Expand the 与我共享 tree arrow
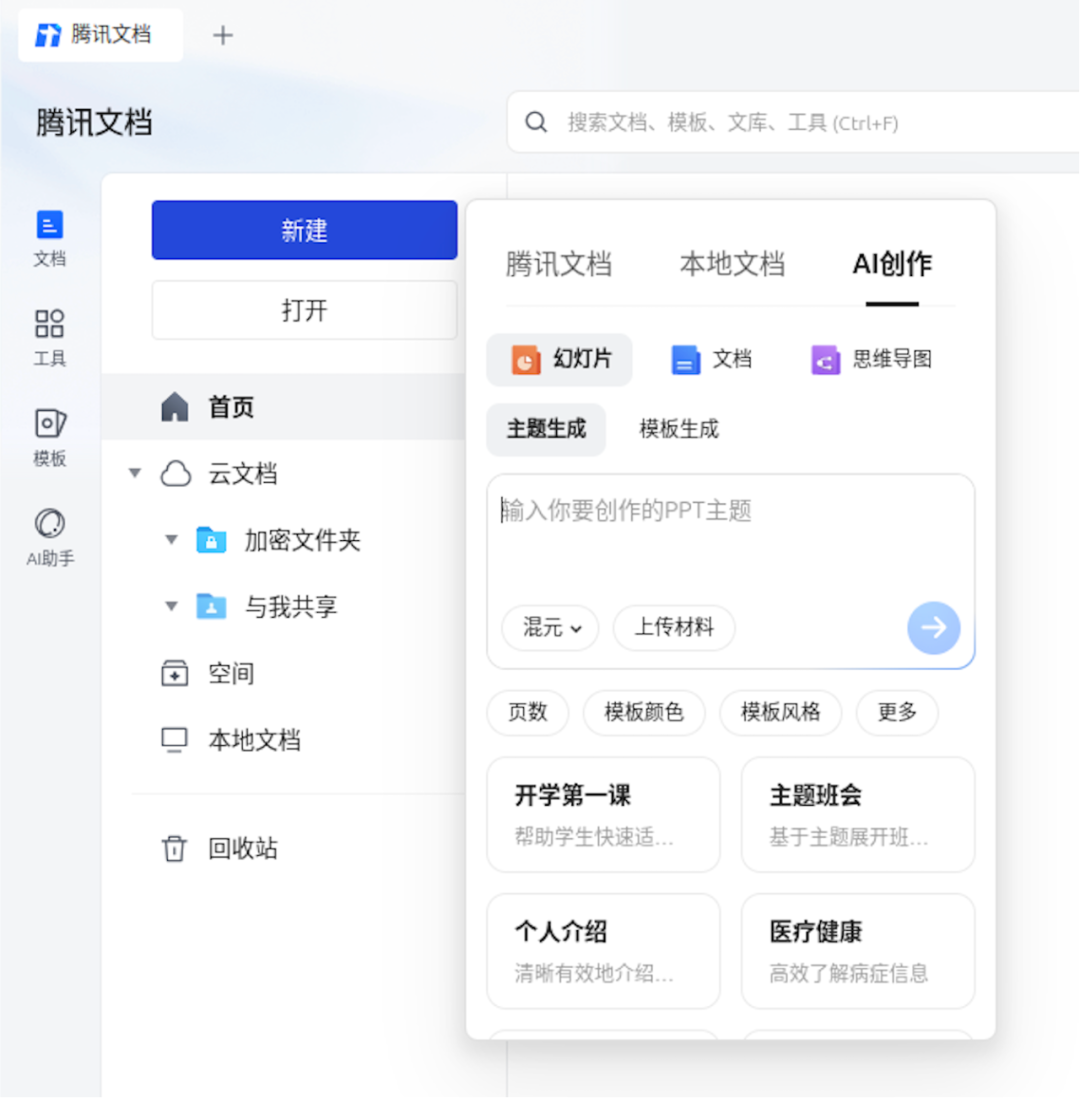The height and width of the screenshot is (1098, 1080). click(x=172, y=606)
